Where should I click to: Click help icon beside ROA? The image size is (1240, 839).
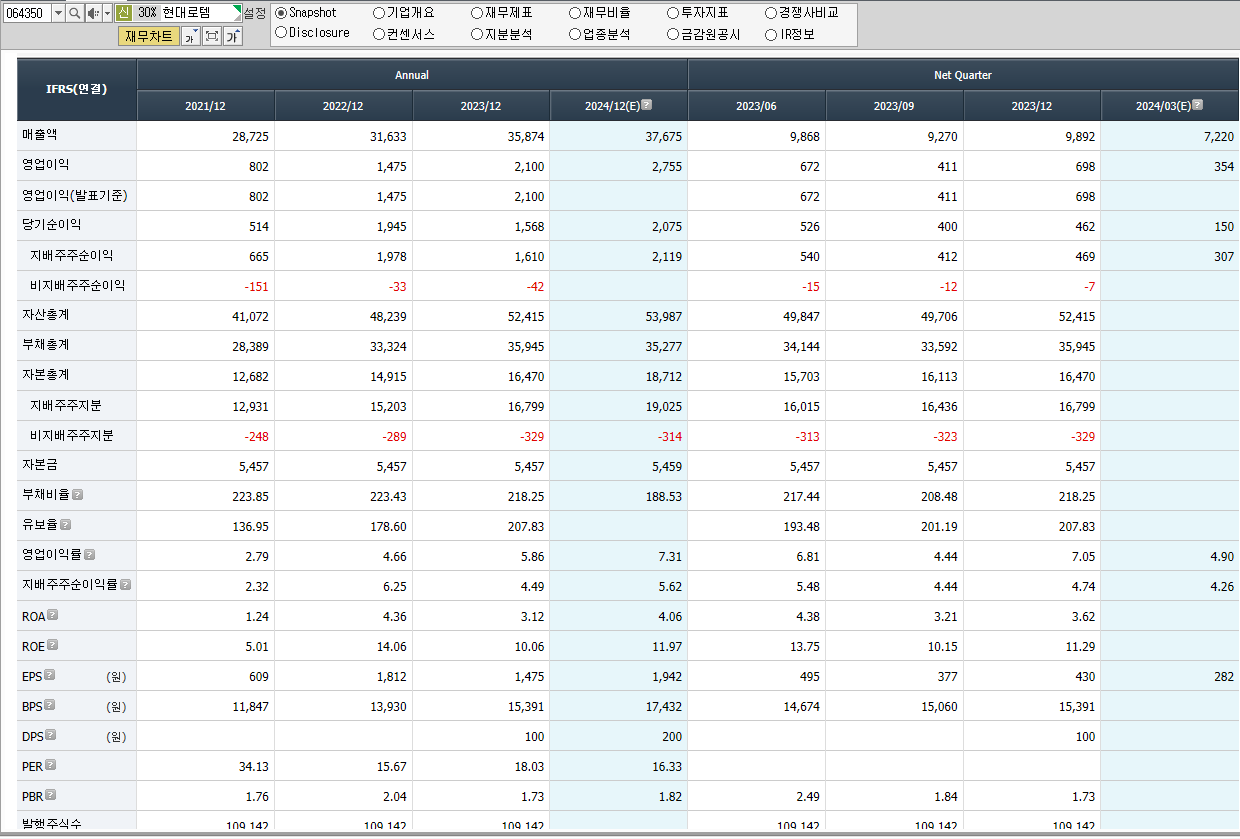[x=53, y=615]
